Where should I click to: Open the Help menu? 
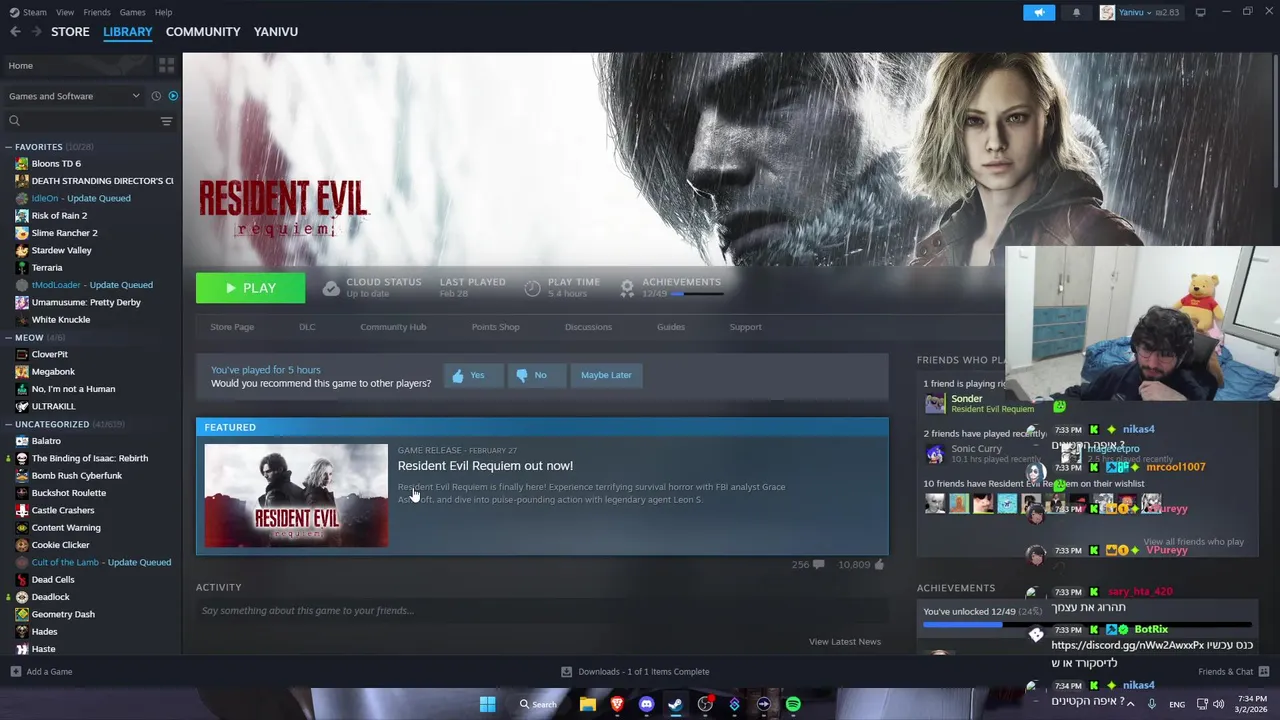[163, 12]
